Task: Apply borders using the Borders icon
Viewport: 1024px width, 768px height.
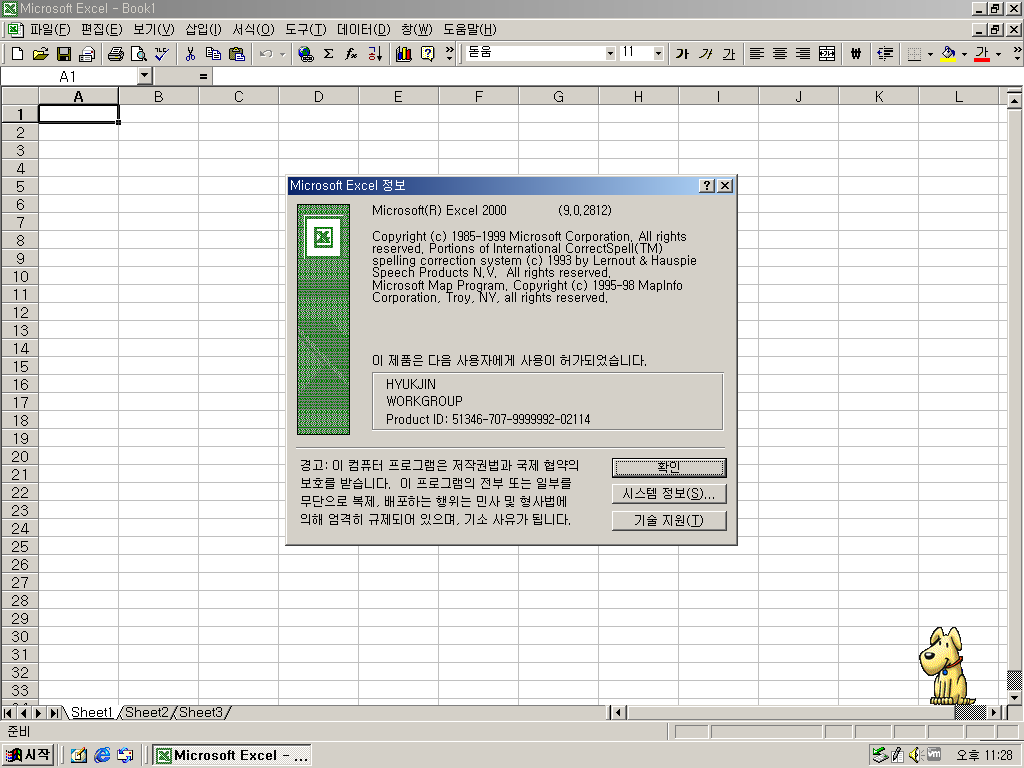Action: click(914, 54)
